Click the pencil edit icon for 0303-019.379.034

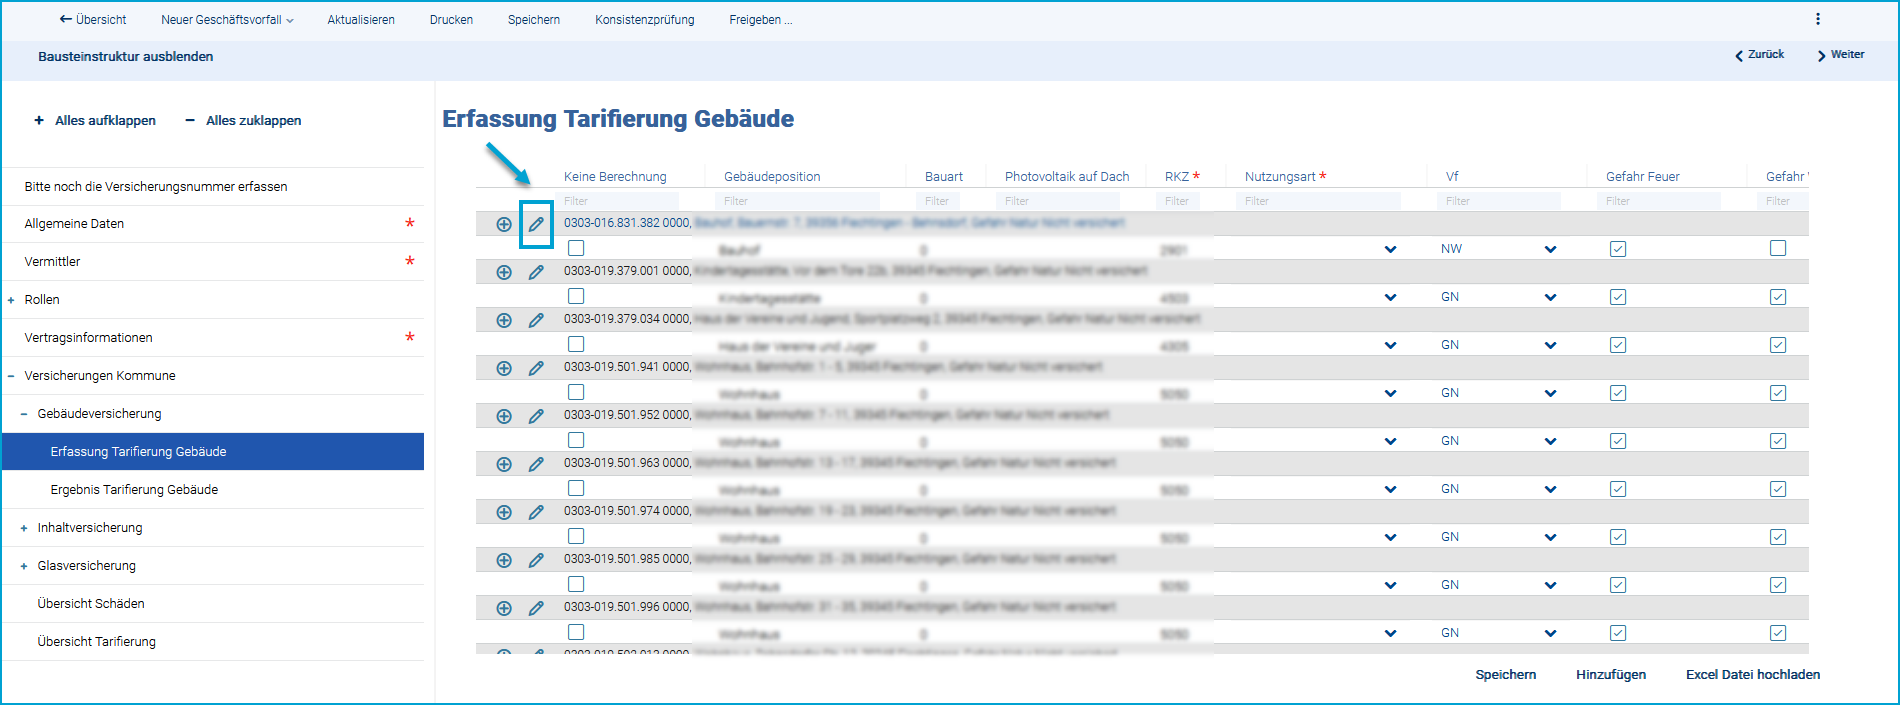click(536, 320)
